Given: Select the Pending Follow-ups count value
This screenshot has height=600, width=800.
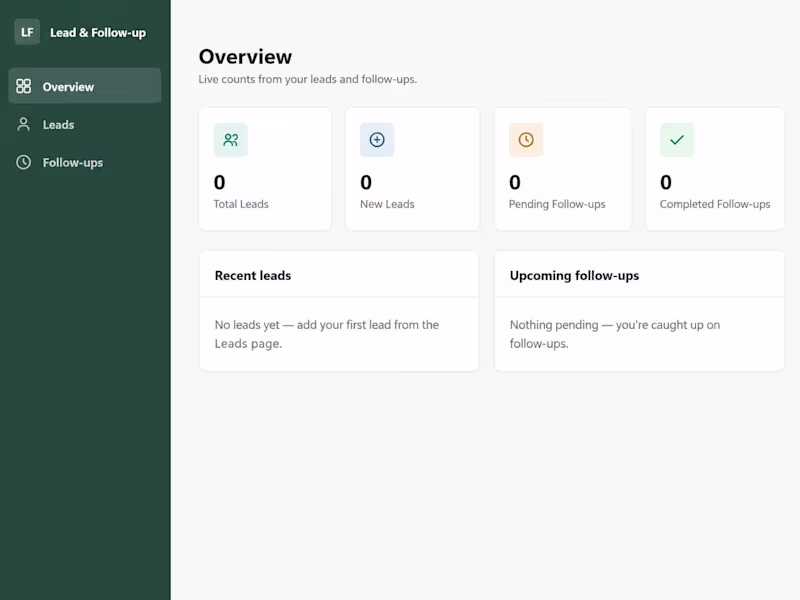Looking at the screenshot, I should click(x=515, y=182).
